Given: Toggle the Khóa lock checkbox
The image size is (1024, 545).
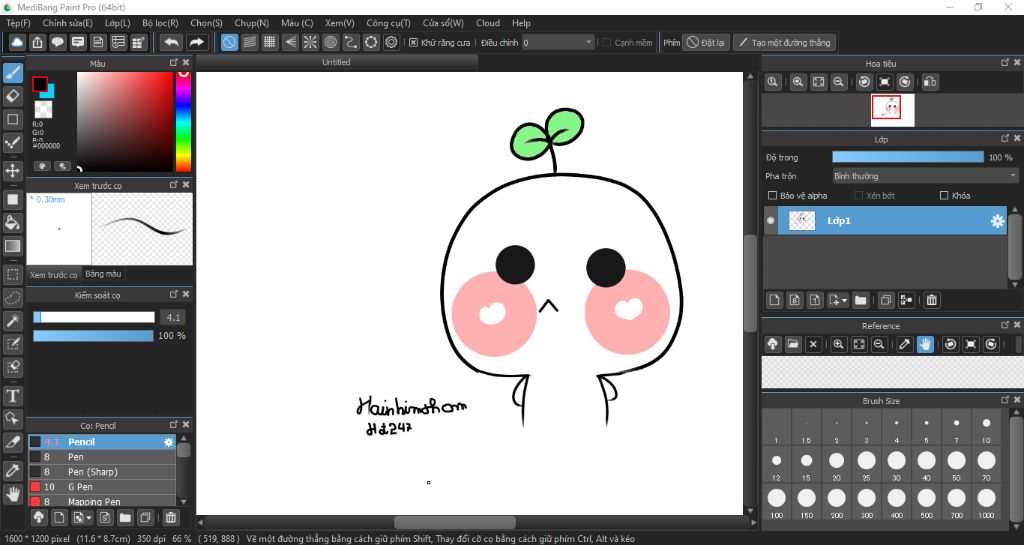Looking at the screenshot, I should tap(944, 196).
